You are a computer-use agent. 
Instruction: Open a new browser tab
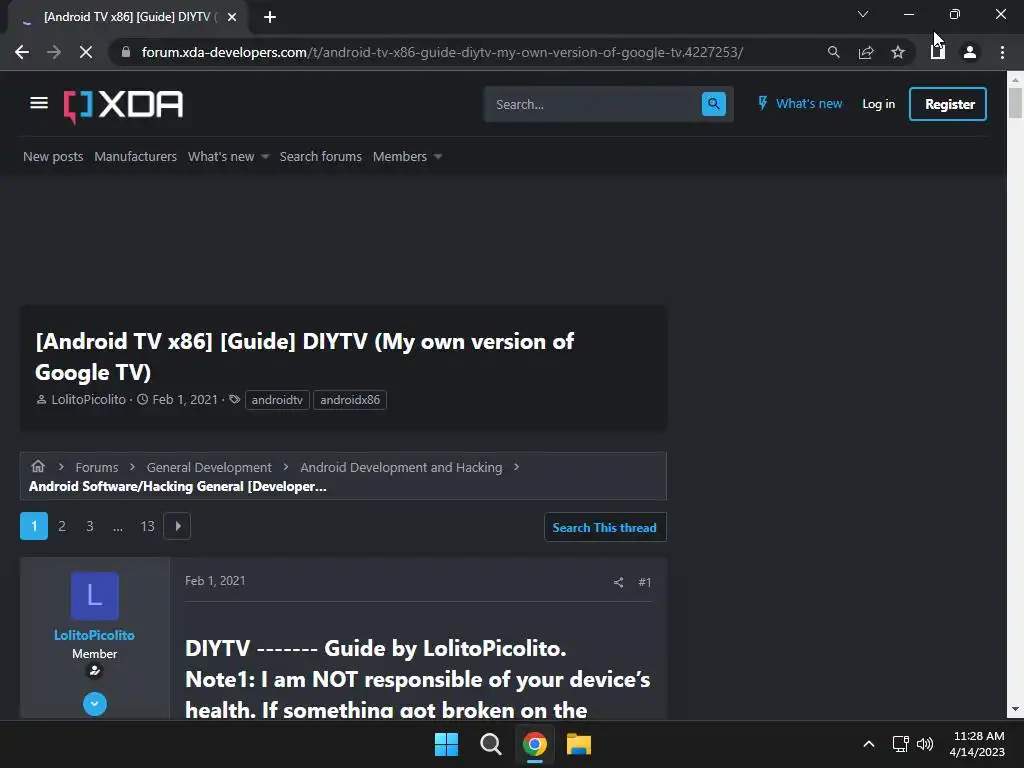click(270, 17)
